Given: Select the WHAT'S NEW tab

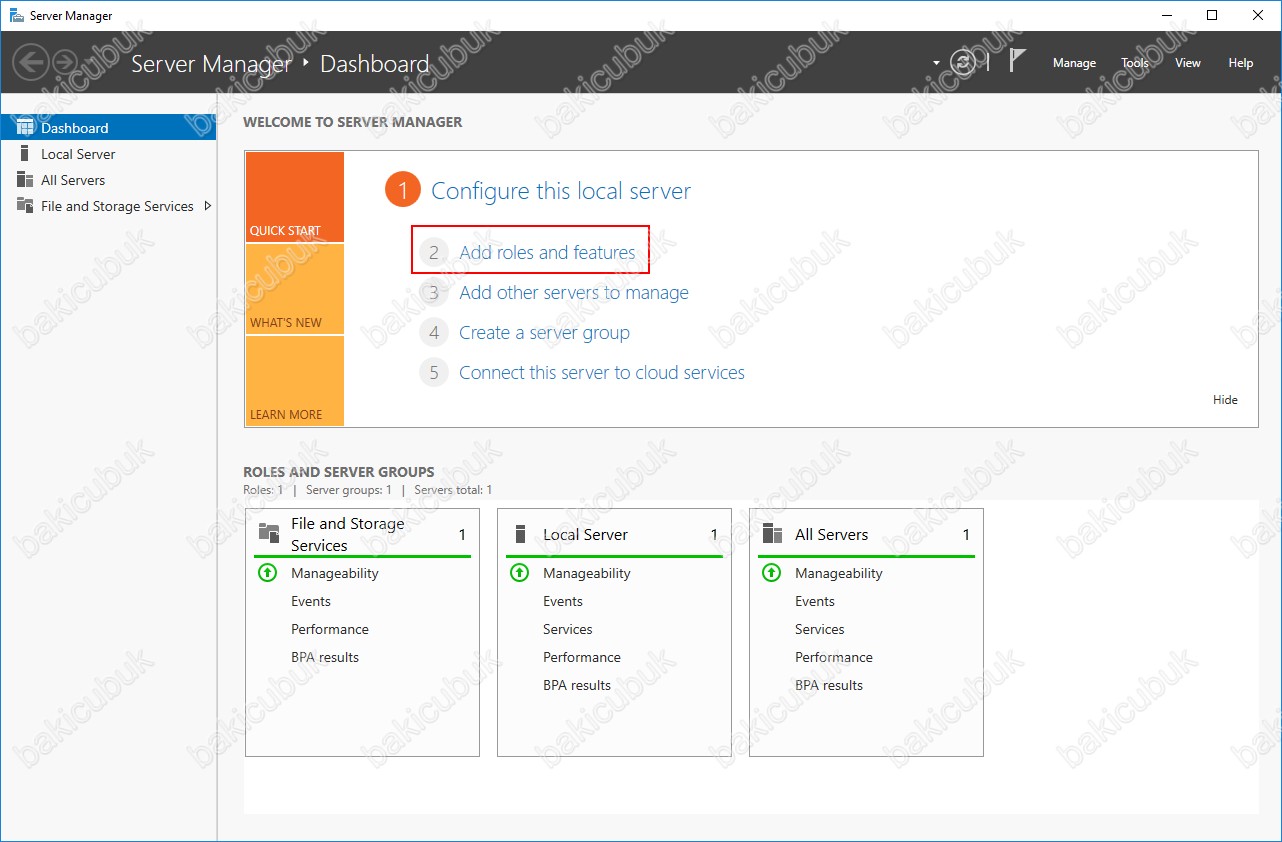Looking at the screenshot, I should [x=294, y=289].
